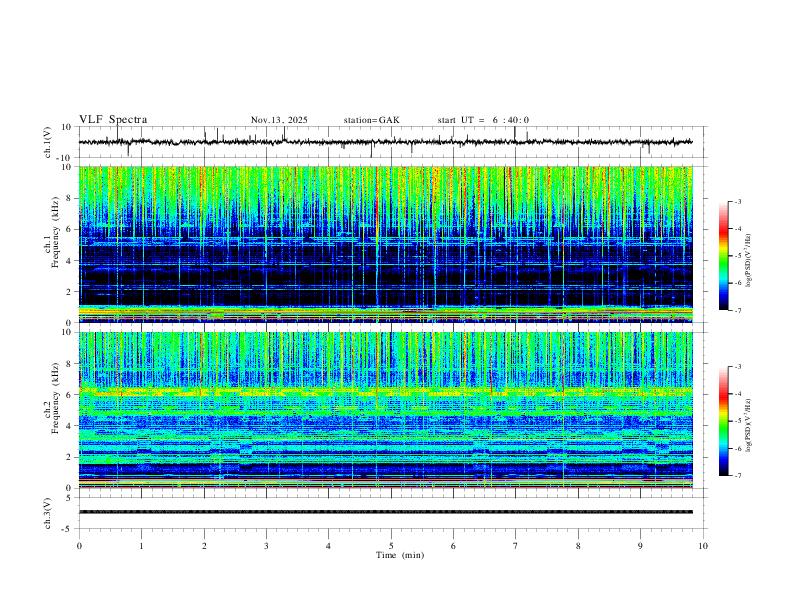This screenshot has width=792, height=612.
Task: Click the upper "log(PSD)(V²/Hz)" color bar label
Action: pyautogui.click(x=748, y=261)
